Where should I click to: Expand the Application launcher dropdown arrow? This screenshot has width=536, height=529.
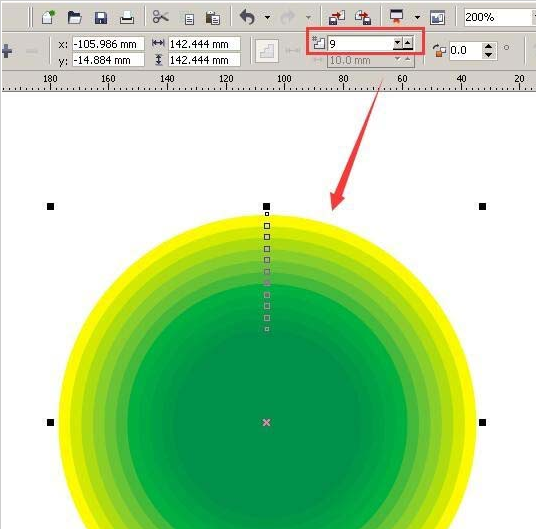pos(417,17)
